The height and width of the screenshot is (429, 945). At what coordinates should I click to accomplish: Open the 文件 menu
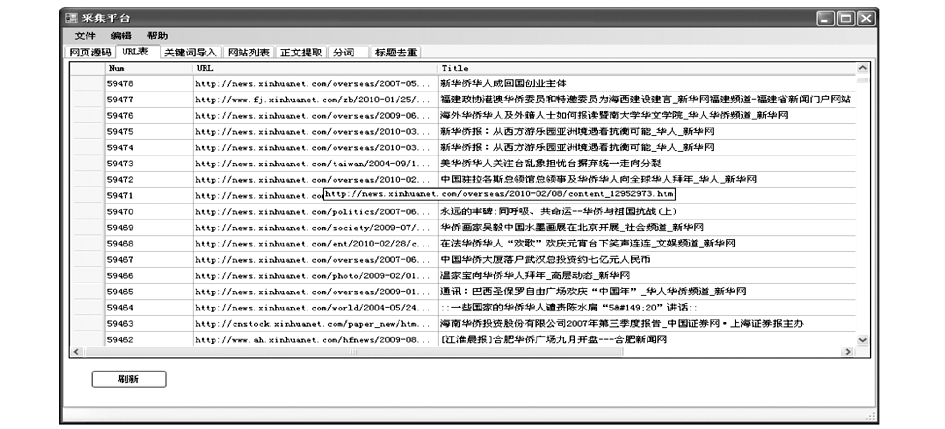pos(85,36)
